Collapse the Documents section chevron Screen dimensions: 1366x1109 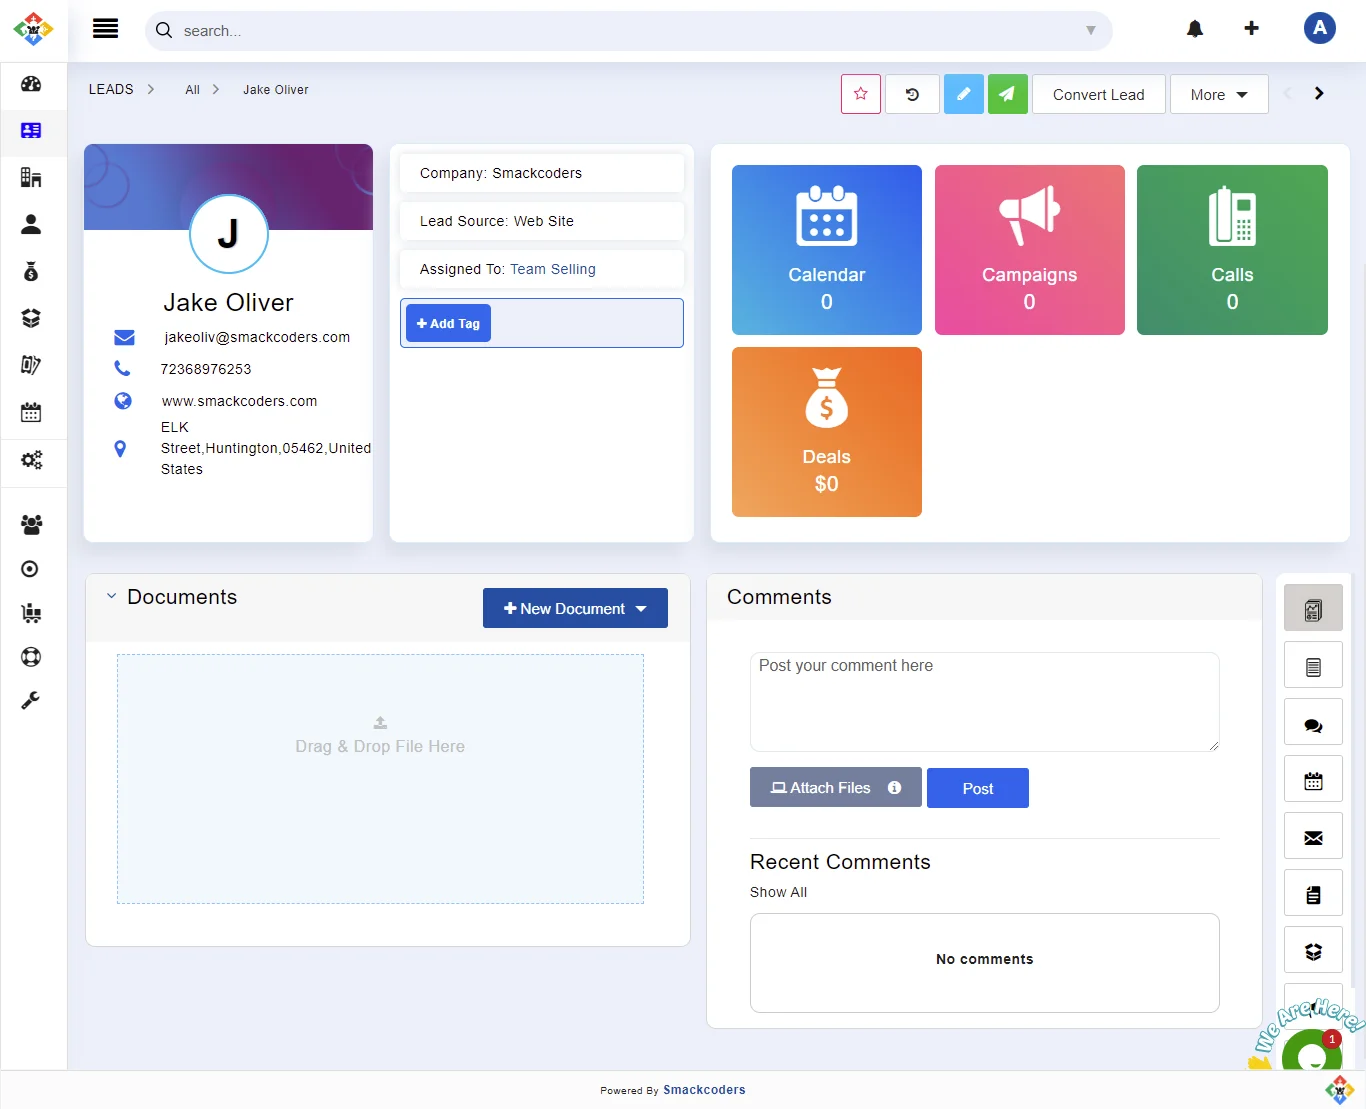(111, 596)
